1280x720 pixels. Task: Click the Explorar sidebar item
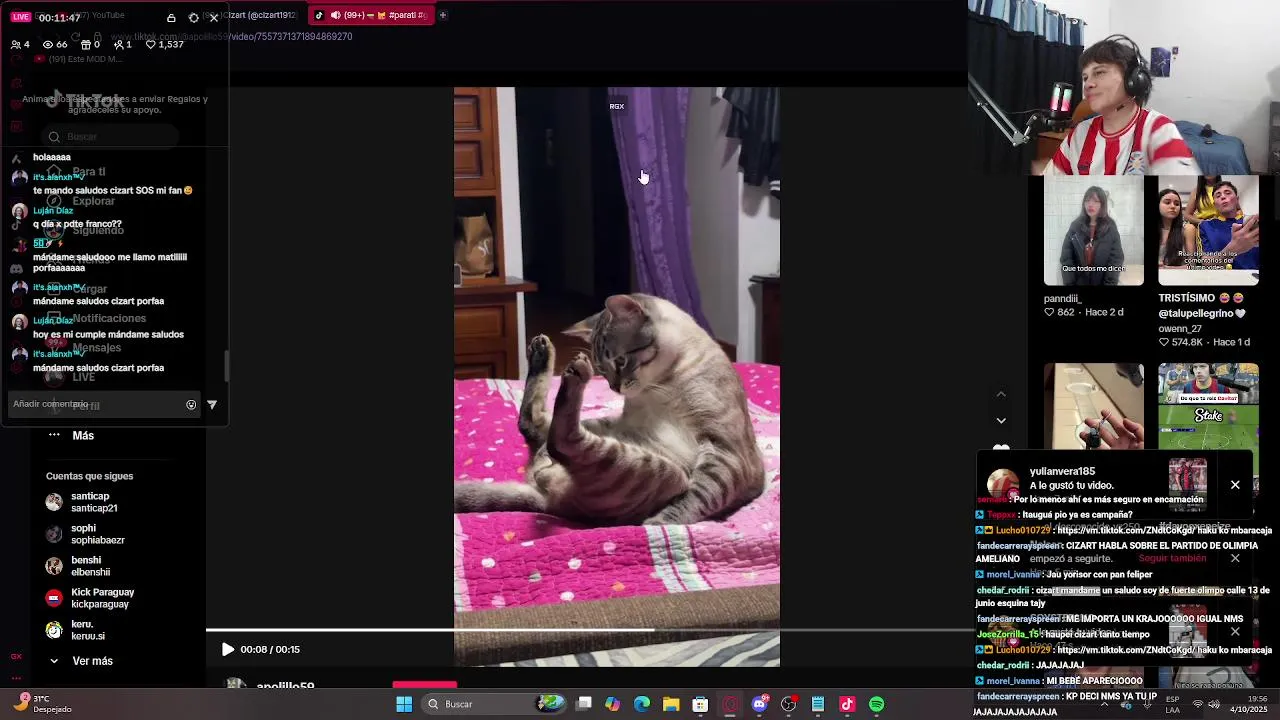(x=80, y=201)
